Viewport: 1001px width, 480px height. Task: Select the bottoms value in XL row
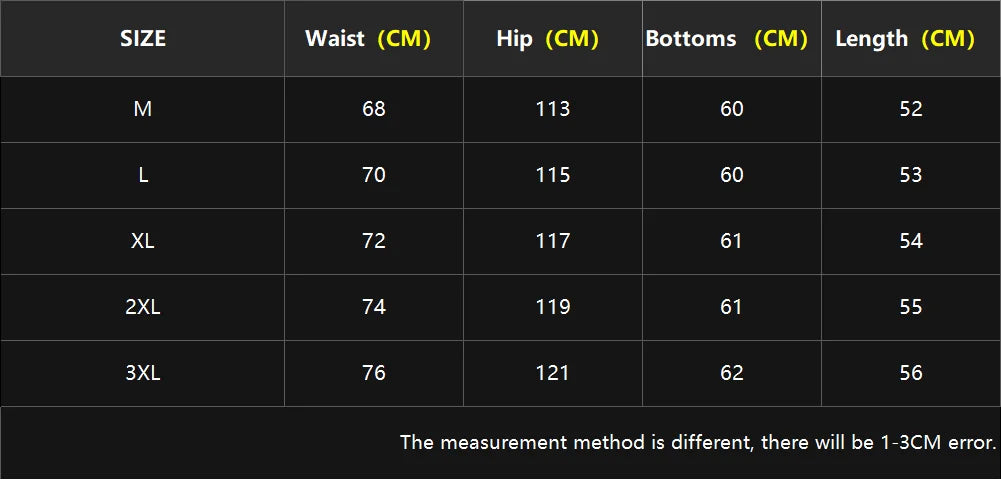click(x=732, y=241)
